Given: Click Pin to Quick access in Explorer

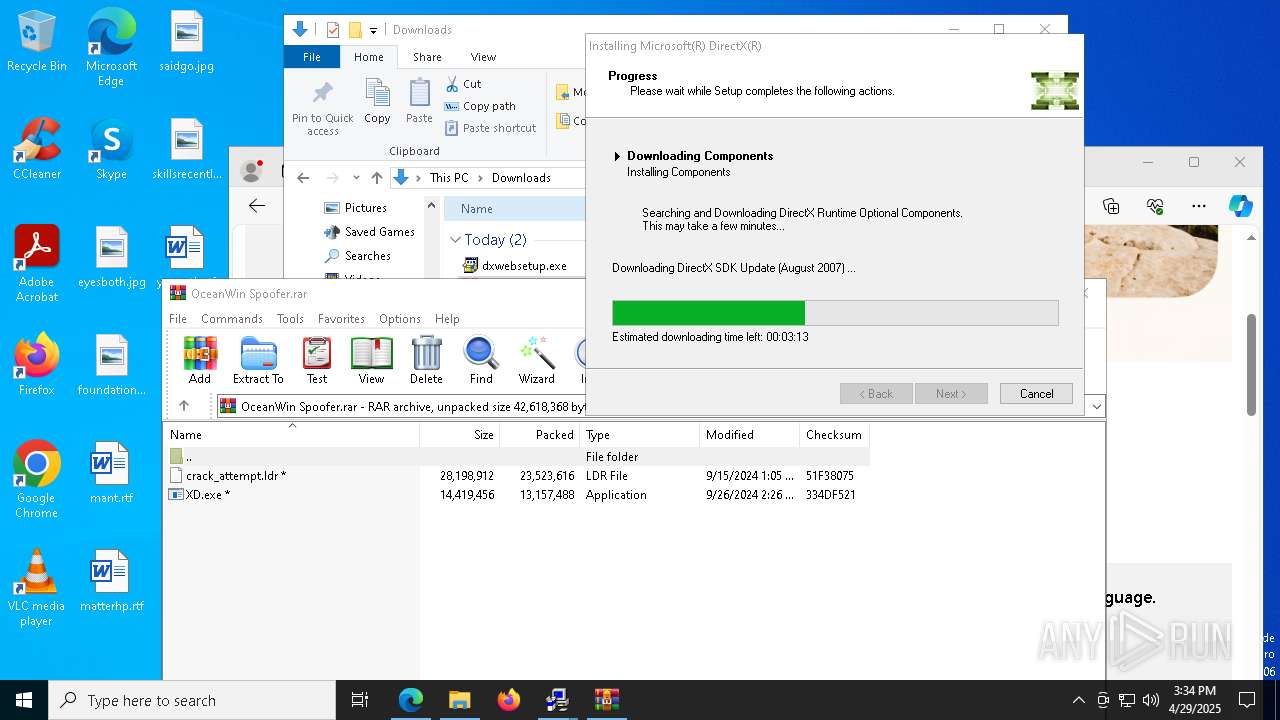Looking at the screenshot, I should tap(322, 110).
